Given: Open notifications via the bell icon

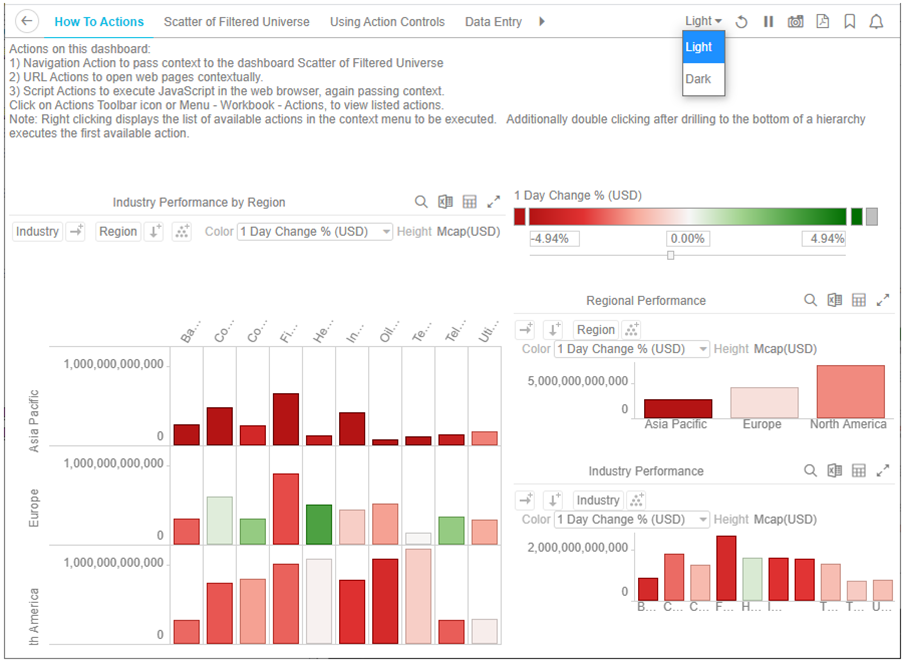Looking at the screenshot, I should tap(877, 21).
